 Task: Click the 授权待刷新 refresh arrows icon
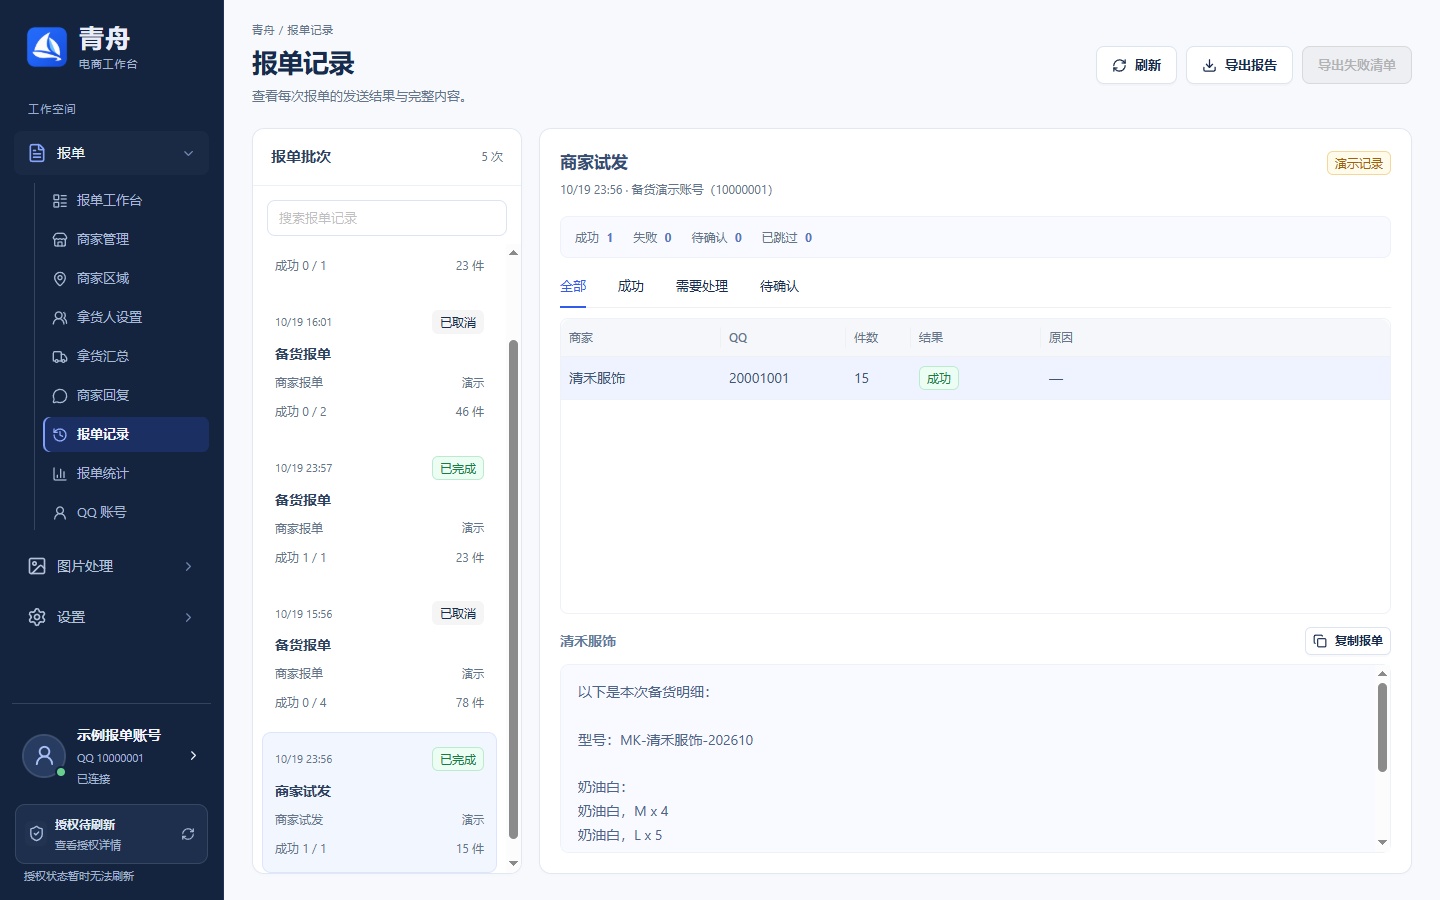[188, 834]
